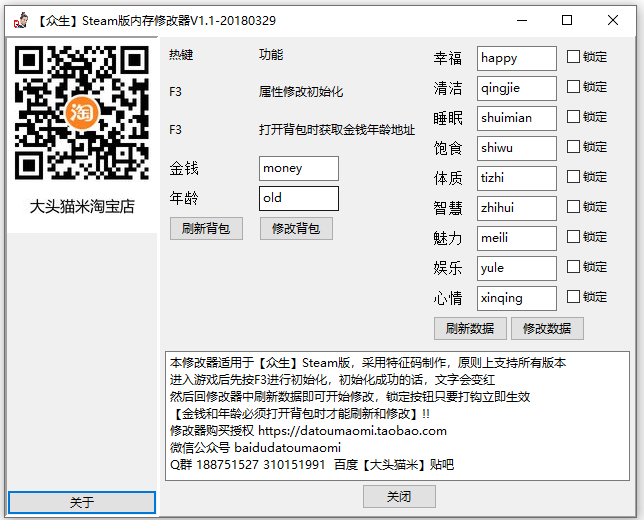Image resolution: width=644 pixels, height=520 pixels.
Task: Click the 大头猫米淘宝店 label
Action: pyautogui.click(x=82, y=207)
